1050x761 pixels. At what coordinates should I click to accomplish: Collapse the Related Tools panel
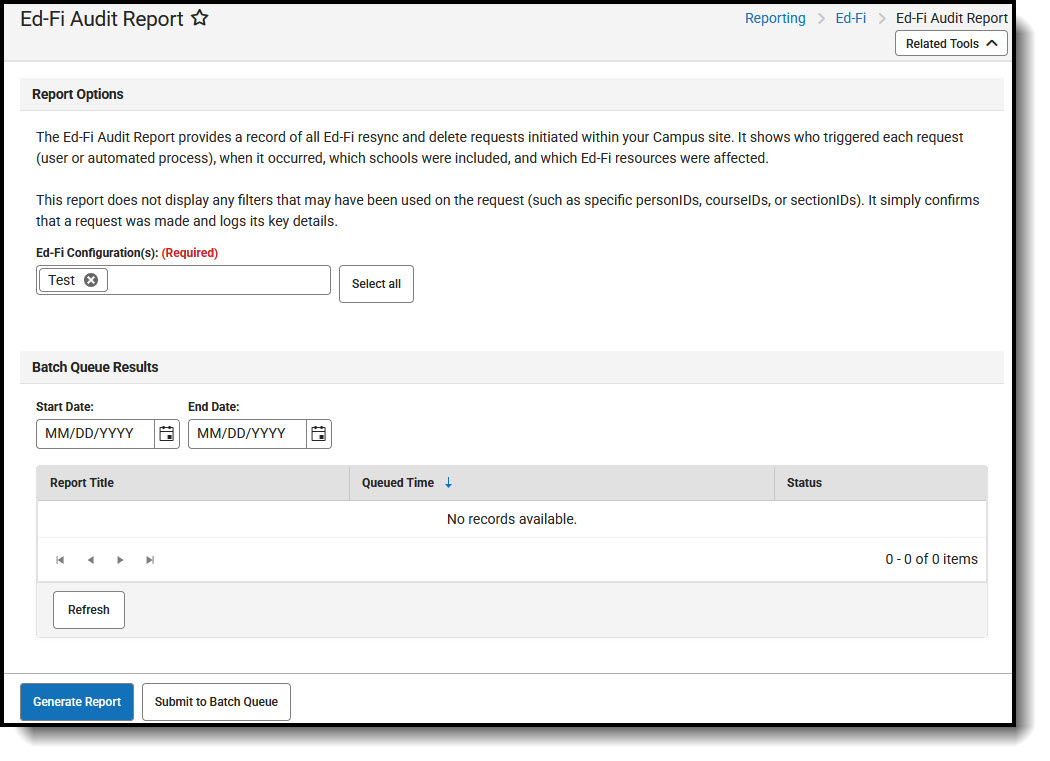tap(950, 43)
